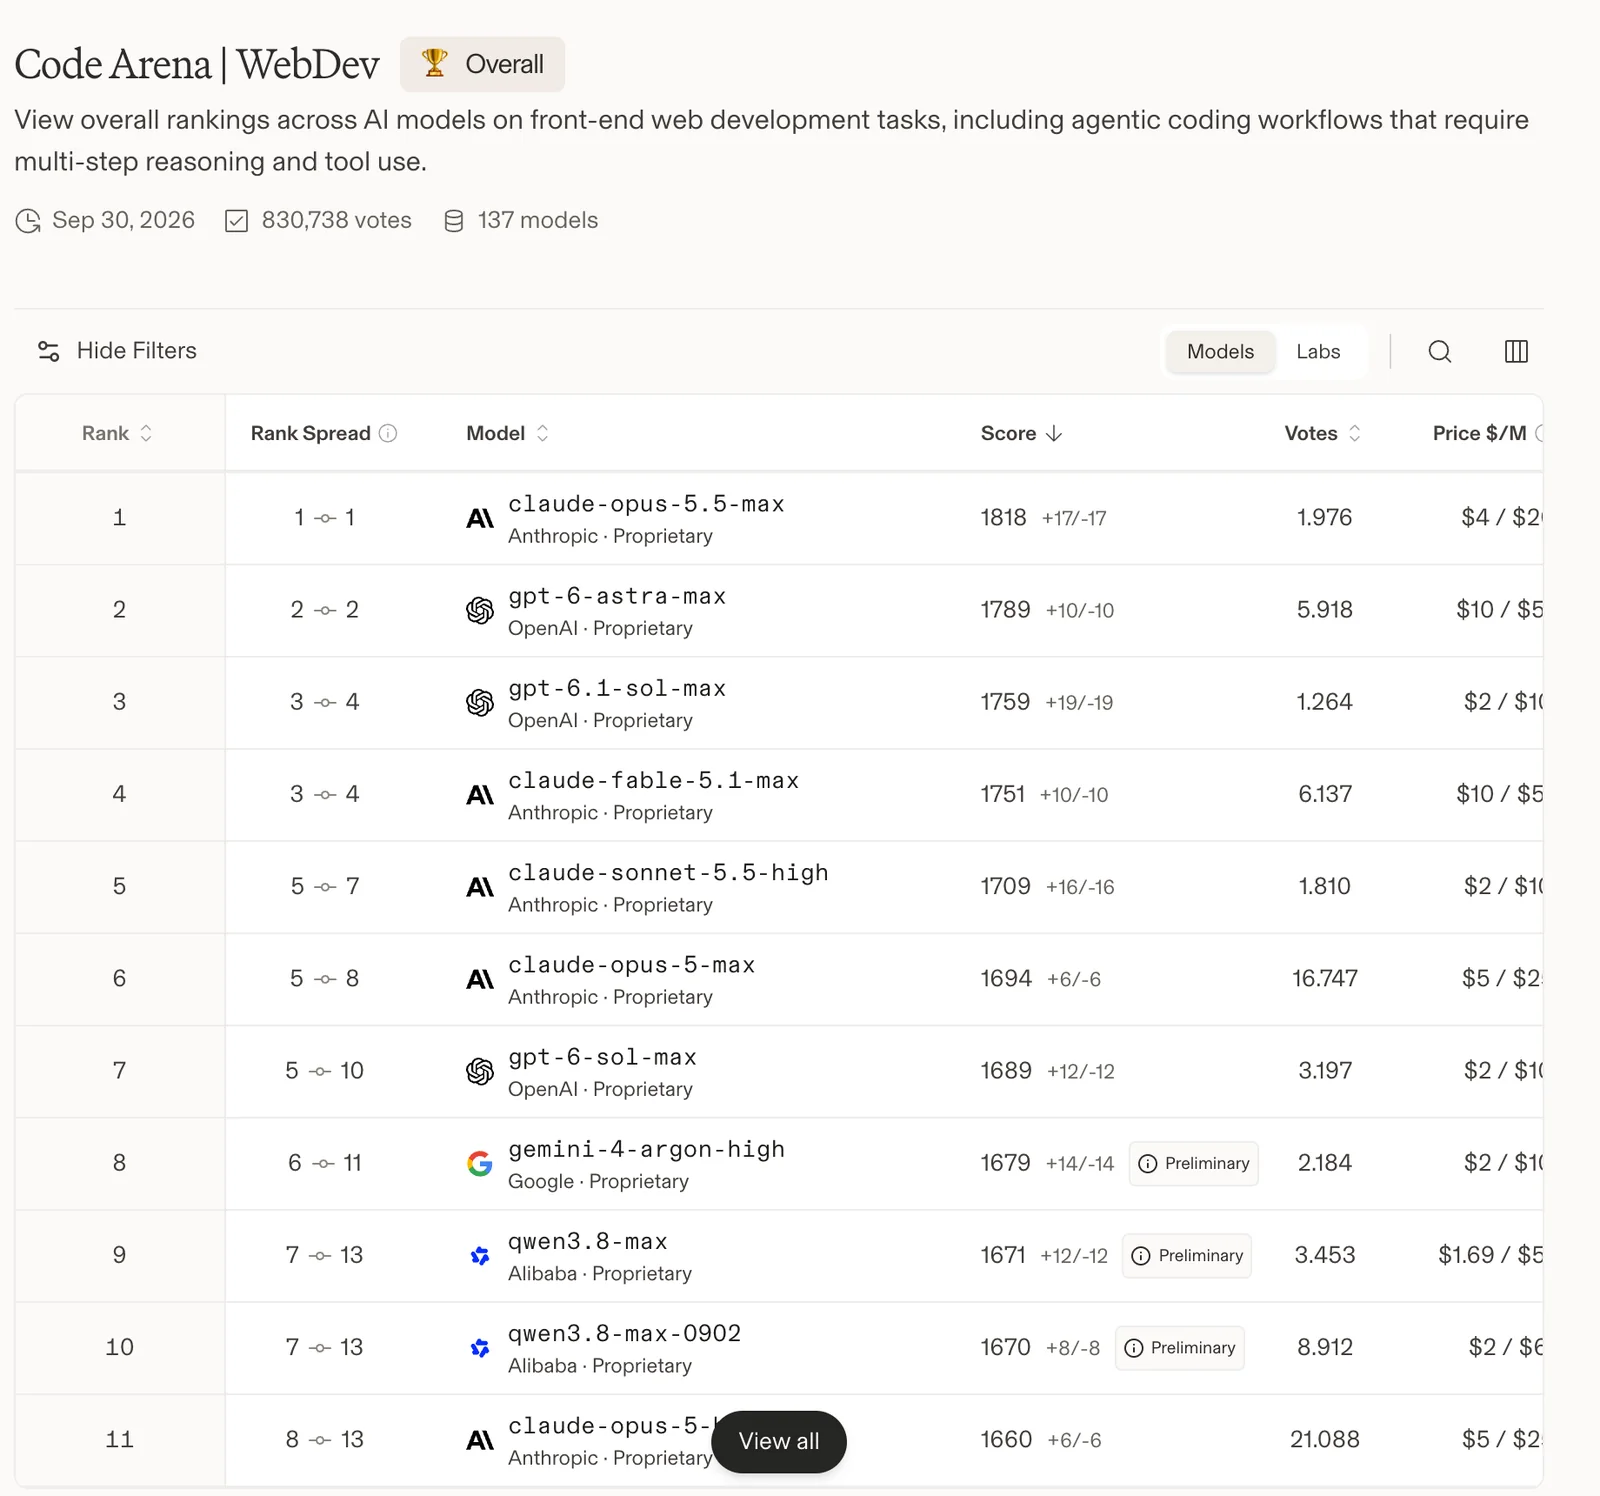Image resolution: width=1600 pixels, height=1496 pixels.
Task: Open the gpt-6-astra-max model link
Action: tap(617, 596)
